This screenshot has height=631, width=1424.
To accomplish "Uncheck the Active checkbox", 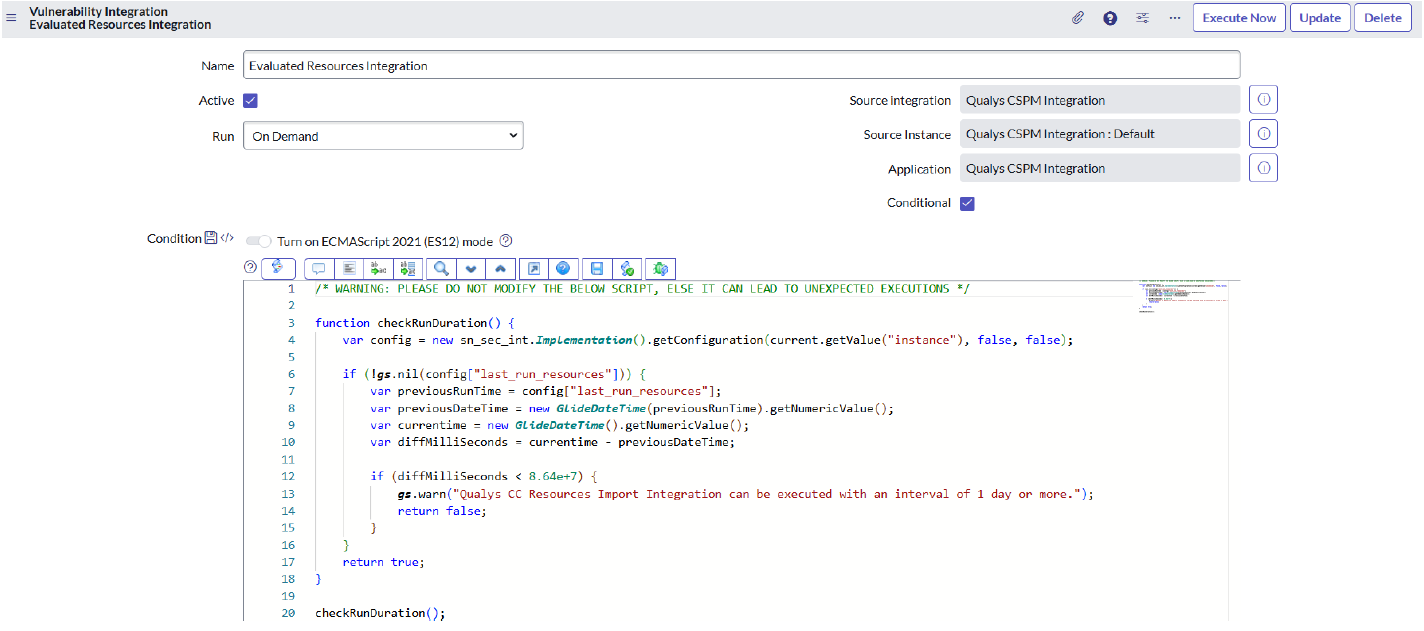I will (250, 101).
